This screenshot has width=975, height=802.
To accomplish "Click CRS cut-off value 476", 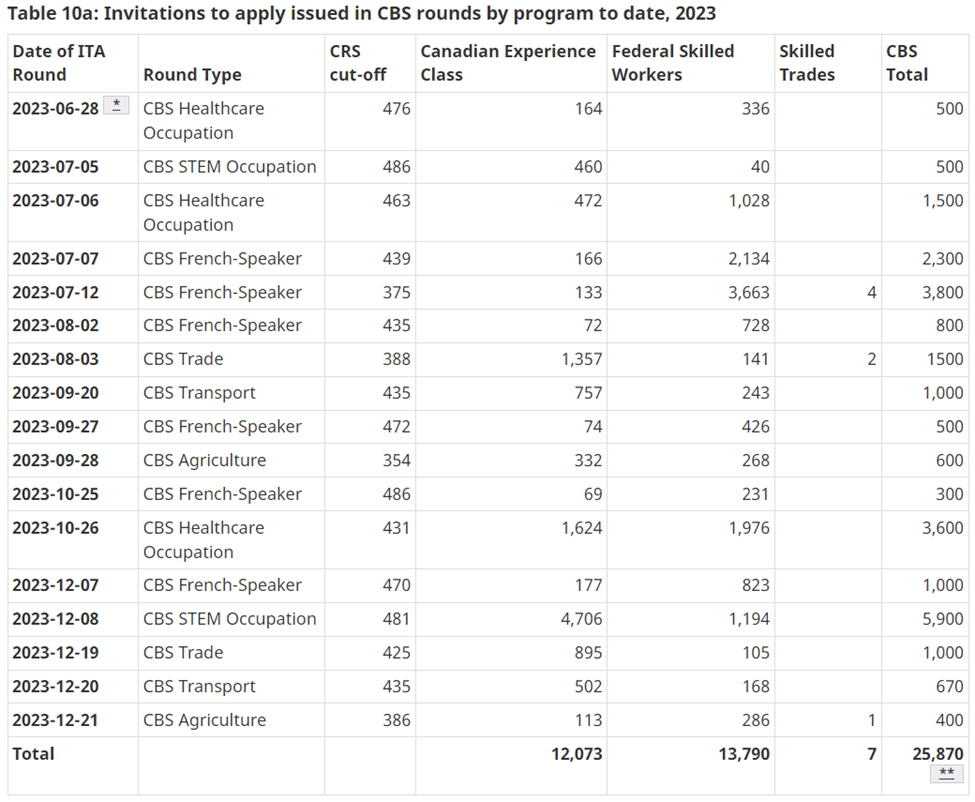I will coord(396,108).
